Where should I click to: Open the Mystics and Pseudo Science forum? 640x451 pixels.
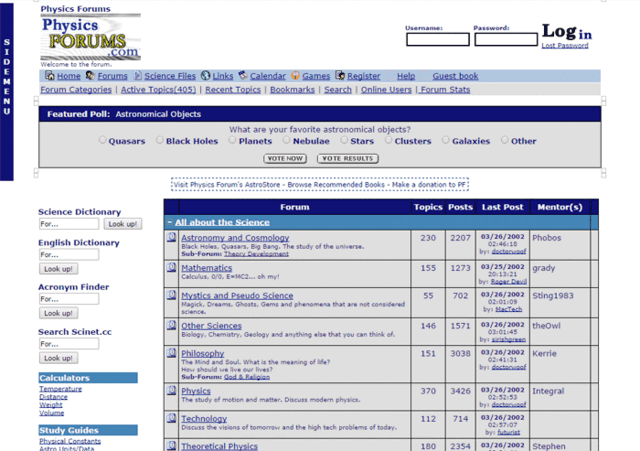point(237,295)
